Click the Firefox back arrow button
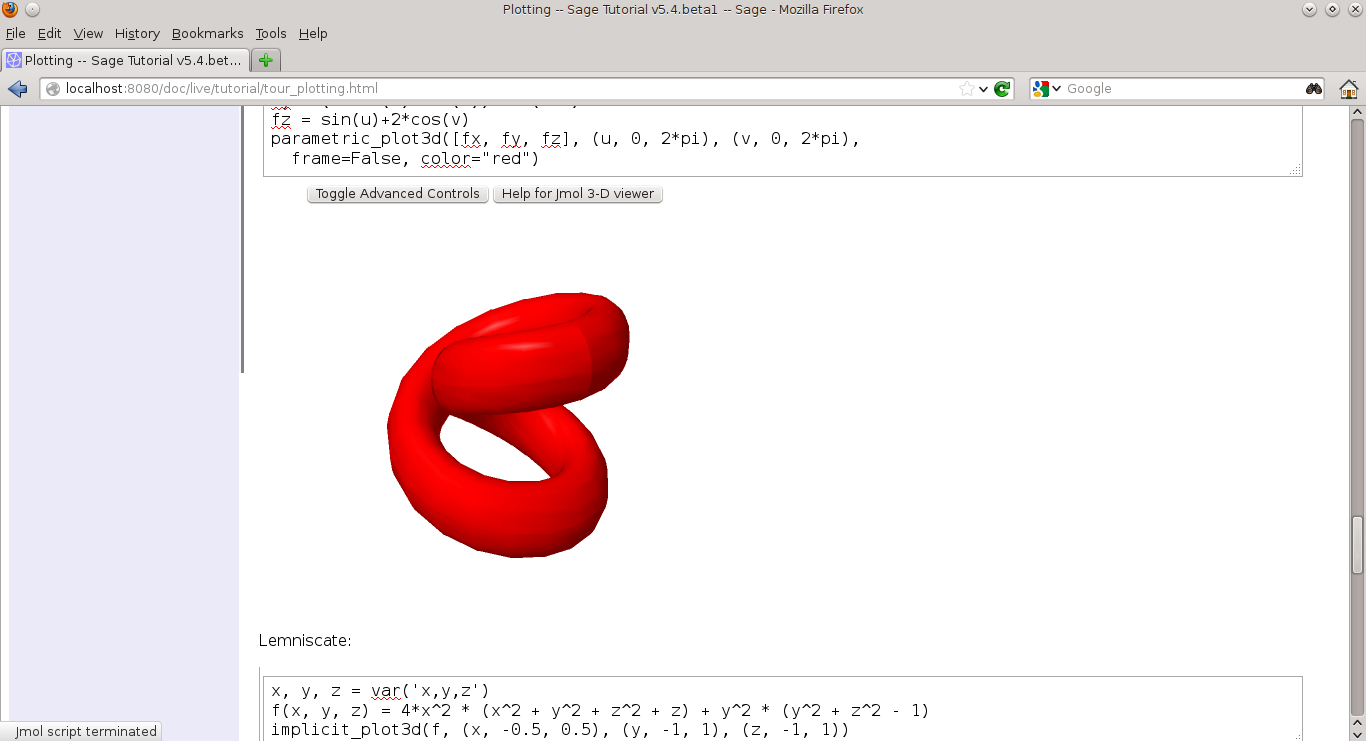Viewport: 1366px width, 741px height. pos(17,89)
